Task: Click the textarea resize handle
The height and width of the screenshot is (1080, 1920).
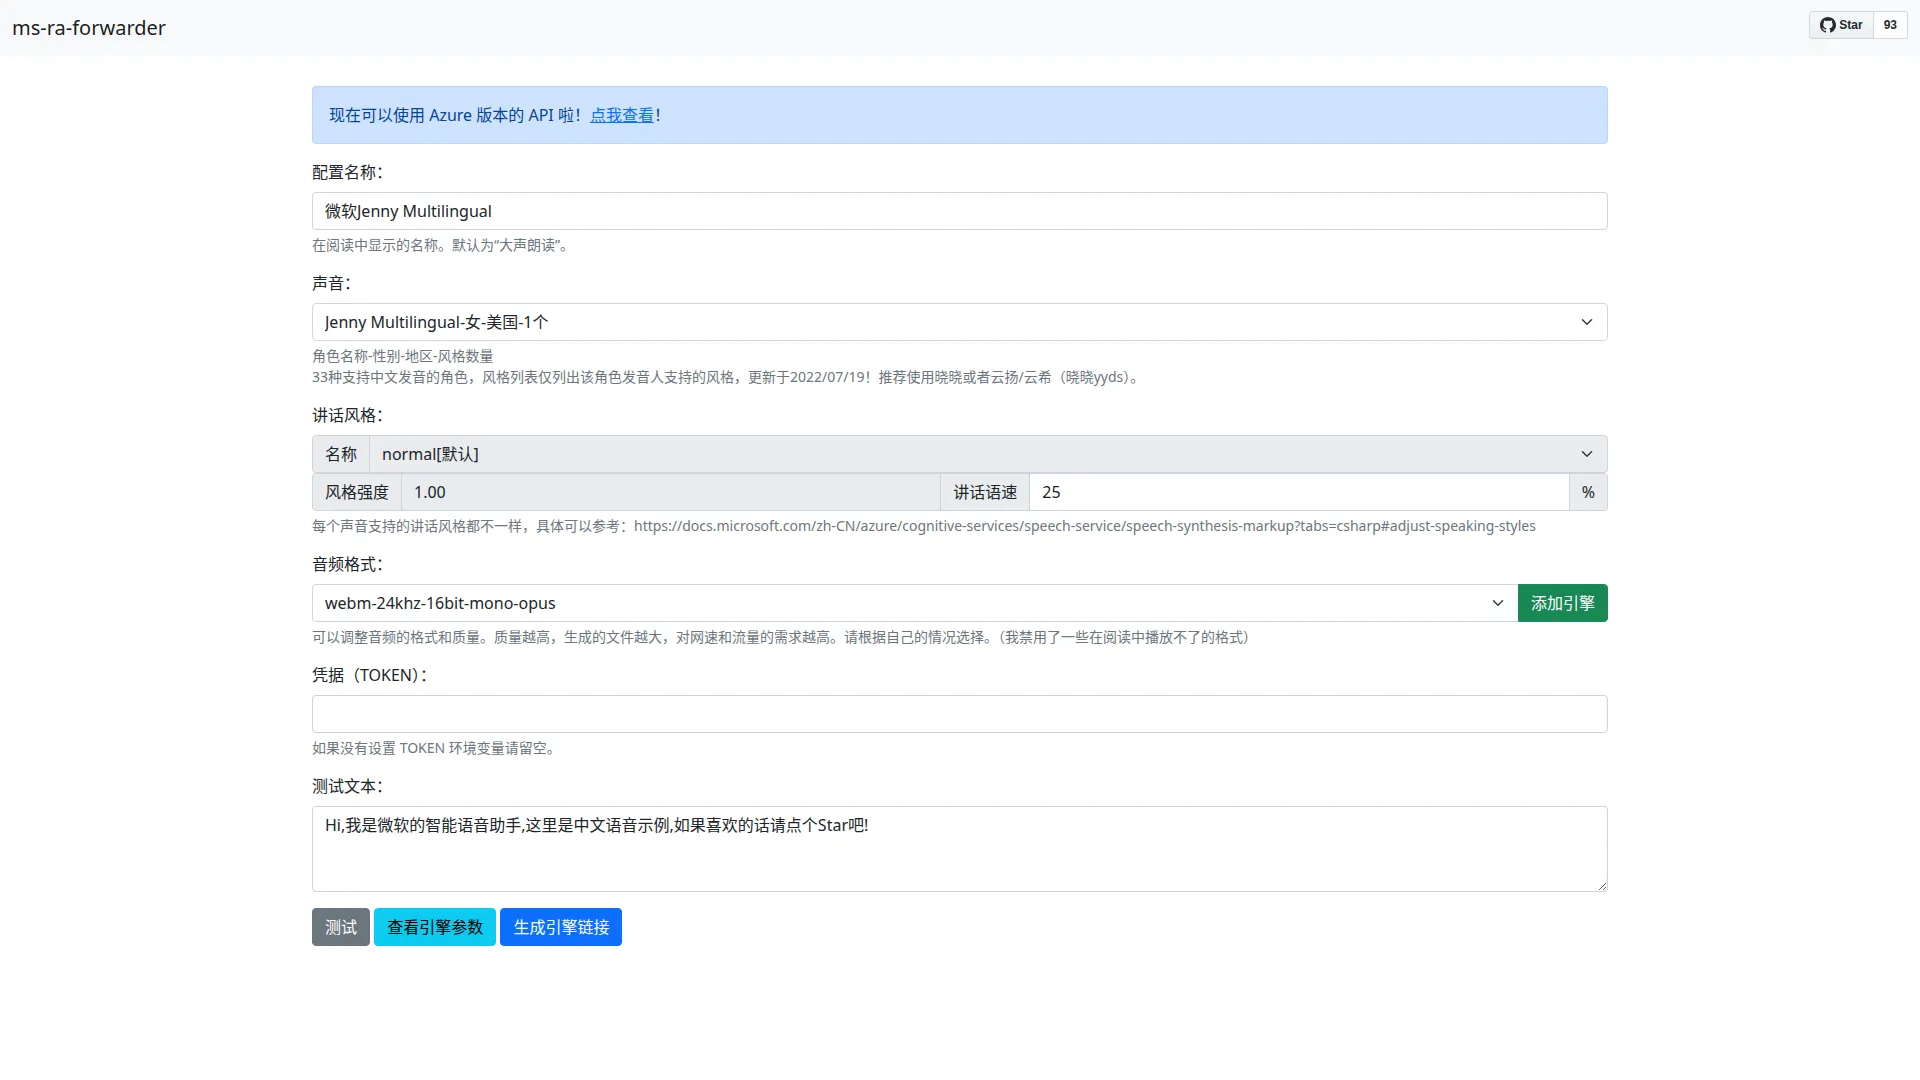Action: pyautogui.click(x=1601, y=885)
